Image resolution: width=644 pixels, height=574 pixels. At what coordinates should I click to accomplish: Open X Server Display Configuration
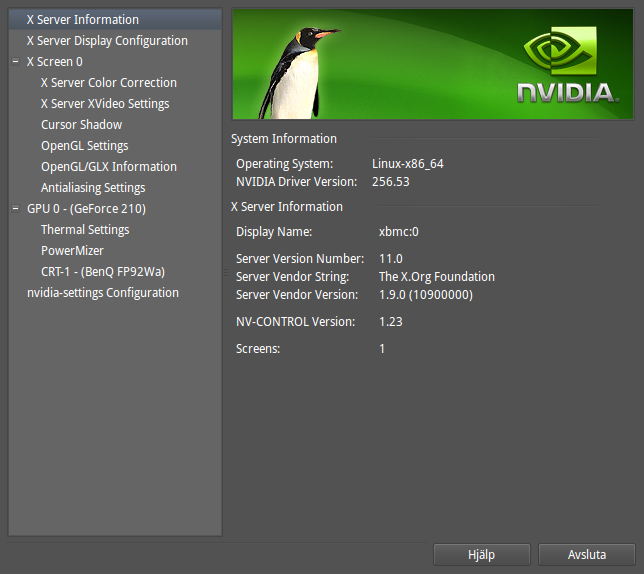pos(107,41)
